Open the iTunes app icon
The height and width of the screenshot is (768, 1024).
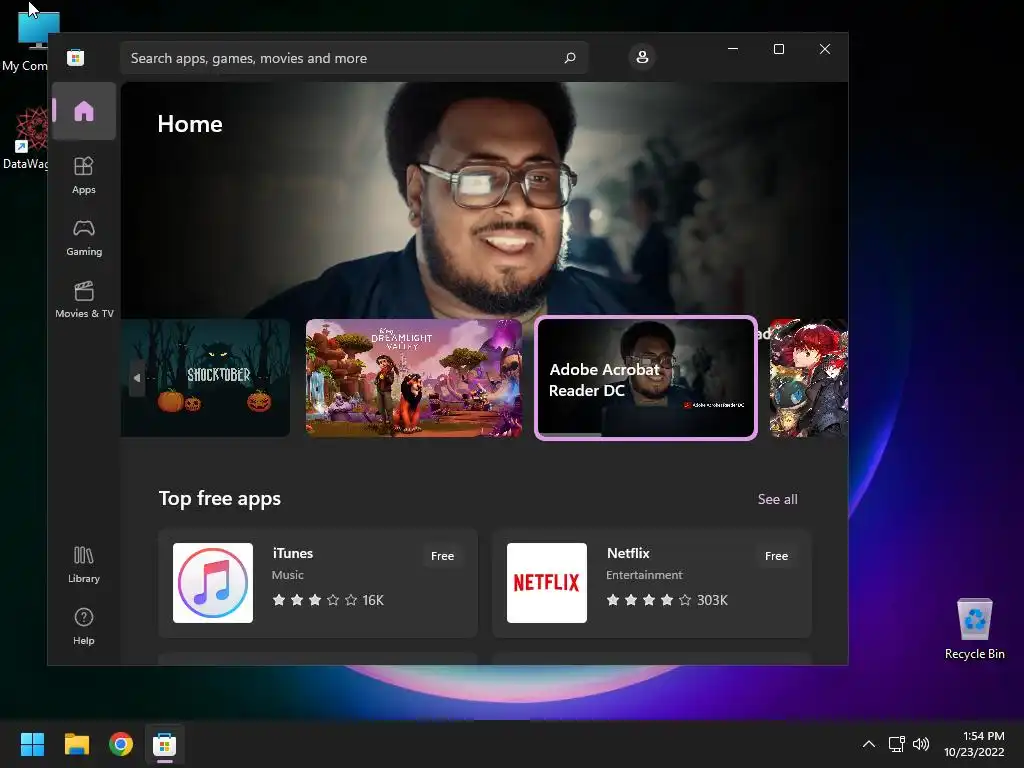click(213, 583)
